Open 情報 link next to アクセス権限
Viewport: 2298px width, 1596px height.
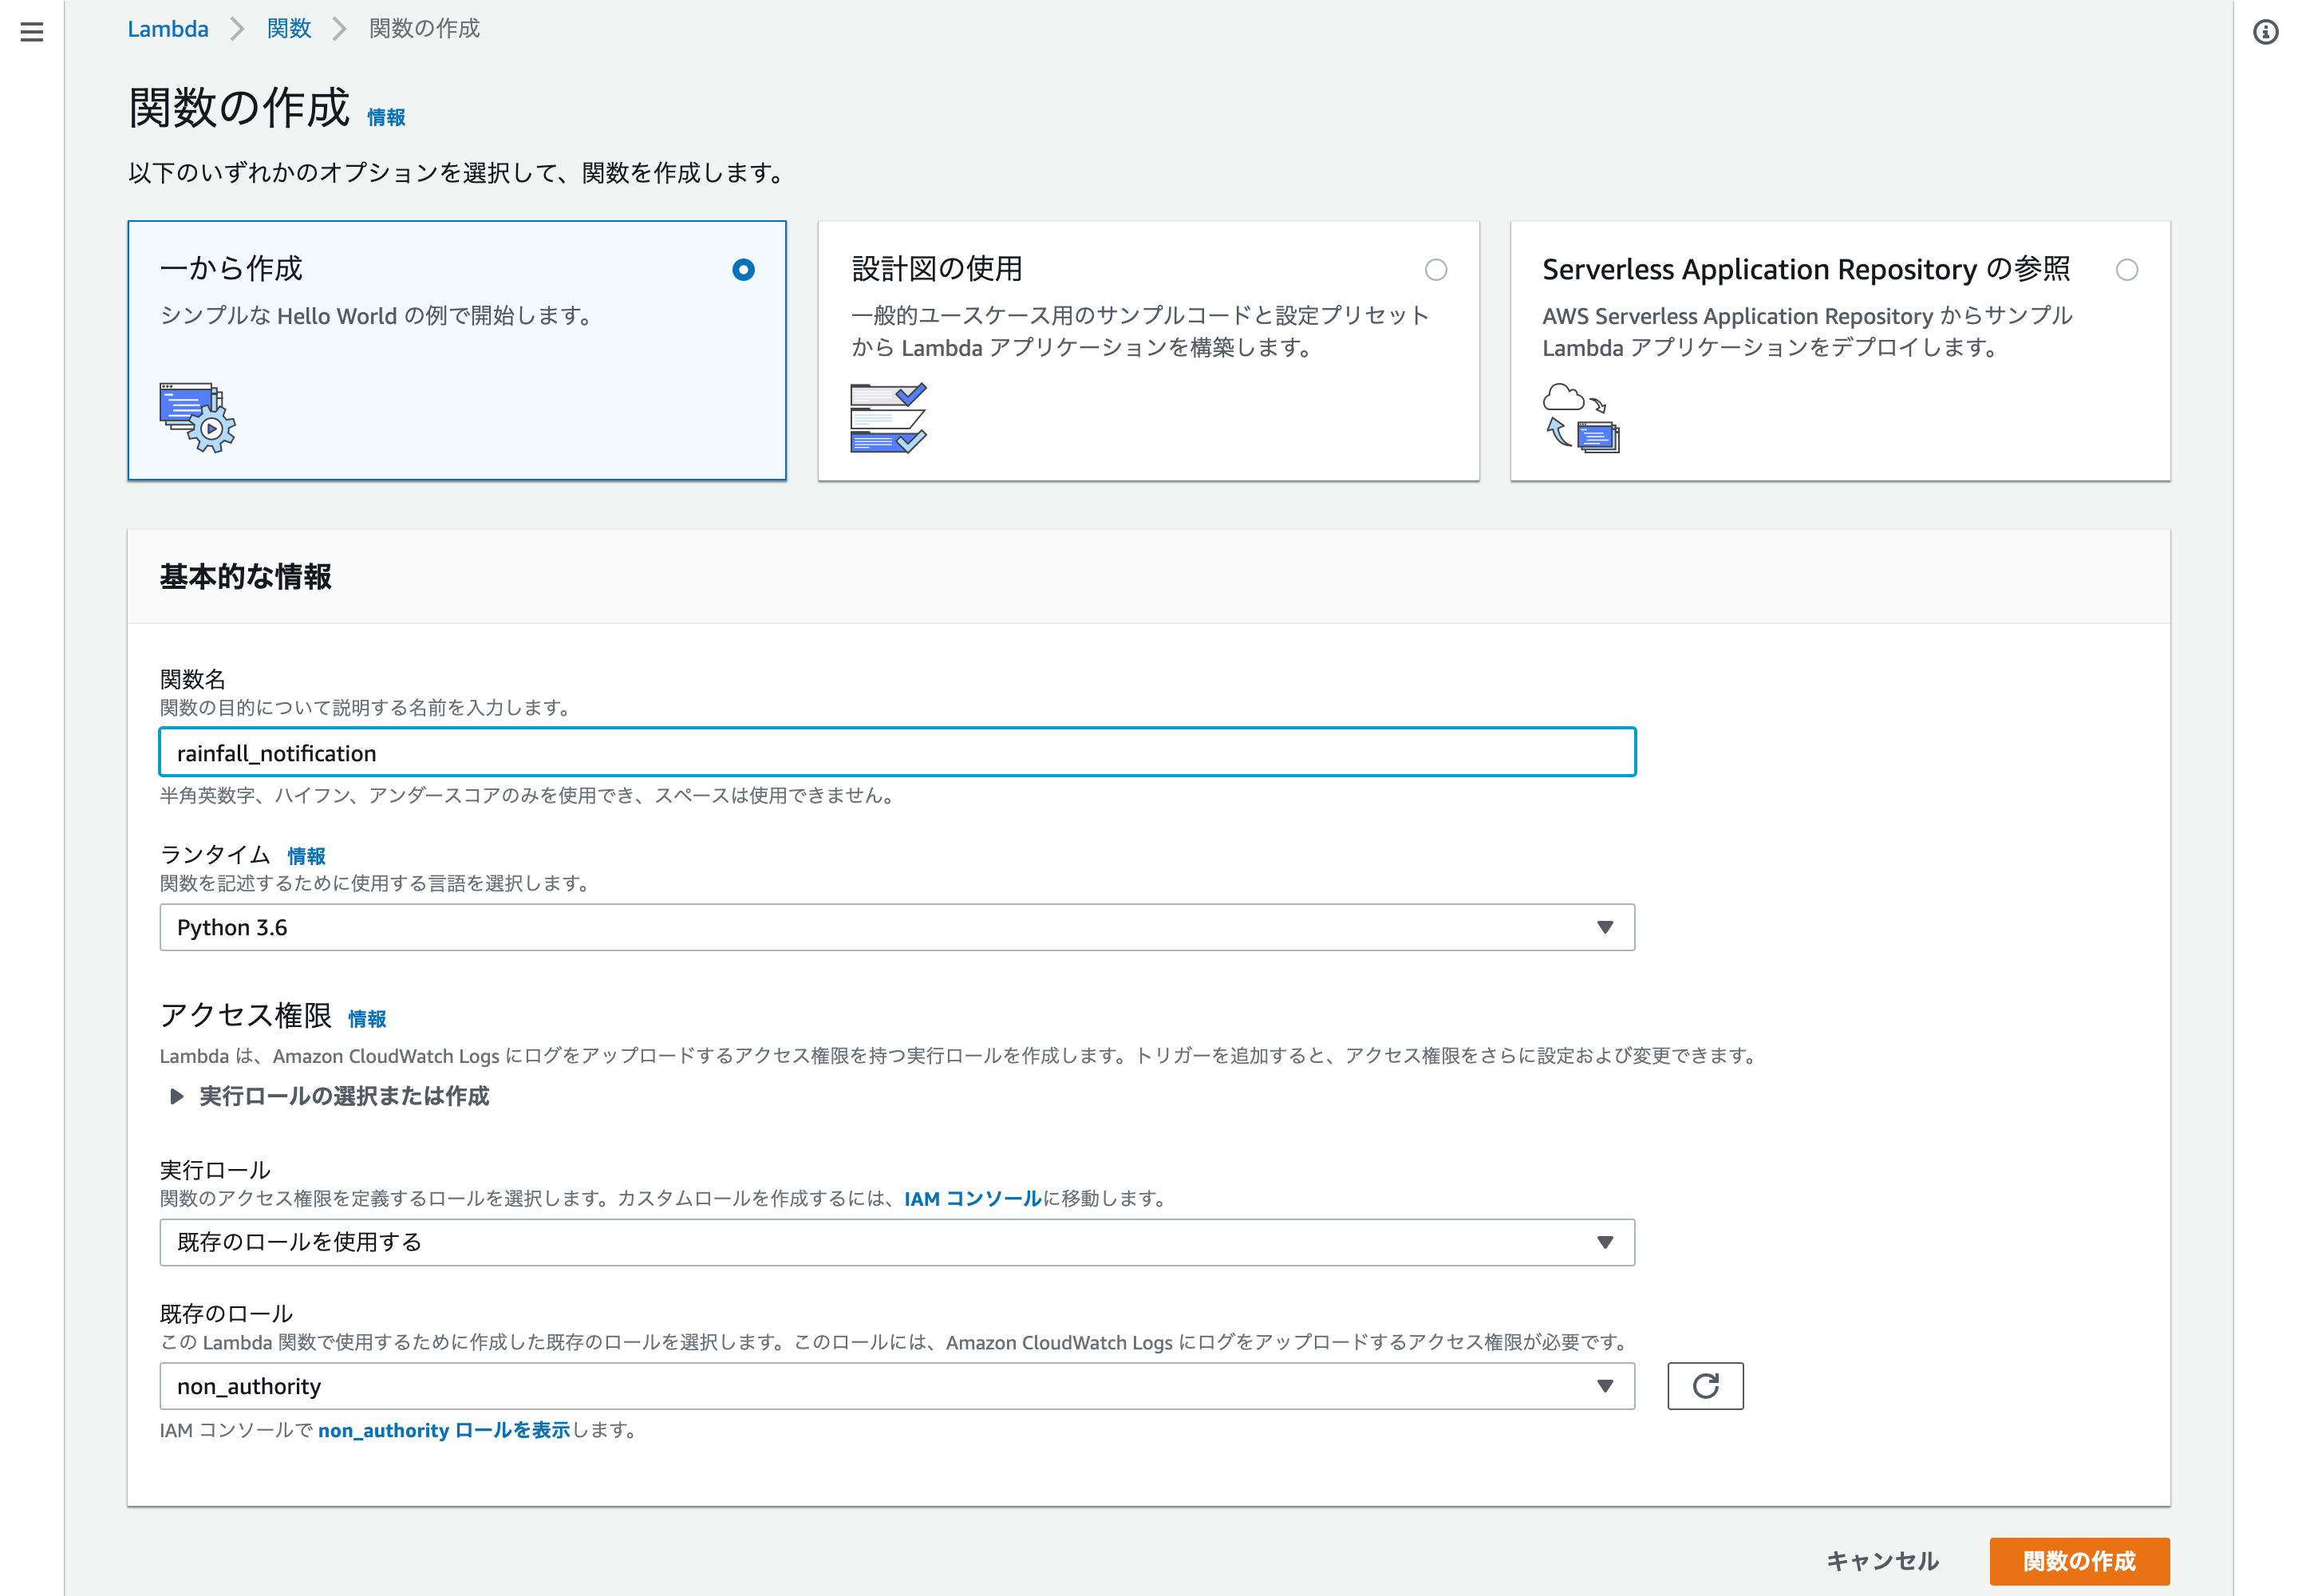[367, 1019]
